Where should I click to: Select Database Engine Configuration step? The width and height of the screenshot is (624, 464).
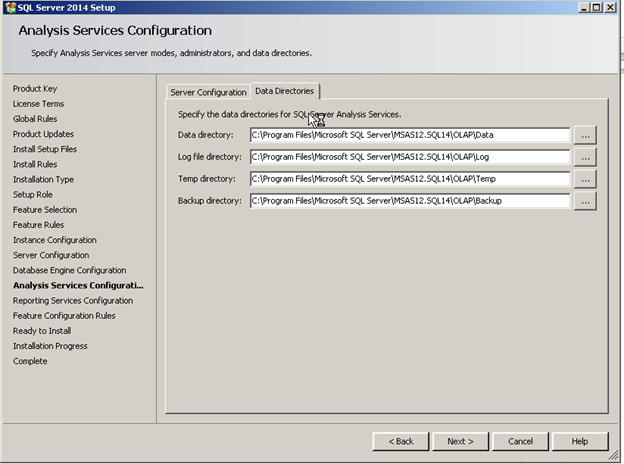(x=69, y=270)
